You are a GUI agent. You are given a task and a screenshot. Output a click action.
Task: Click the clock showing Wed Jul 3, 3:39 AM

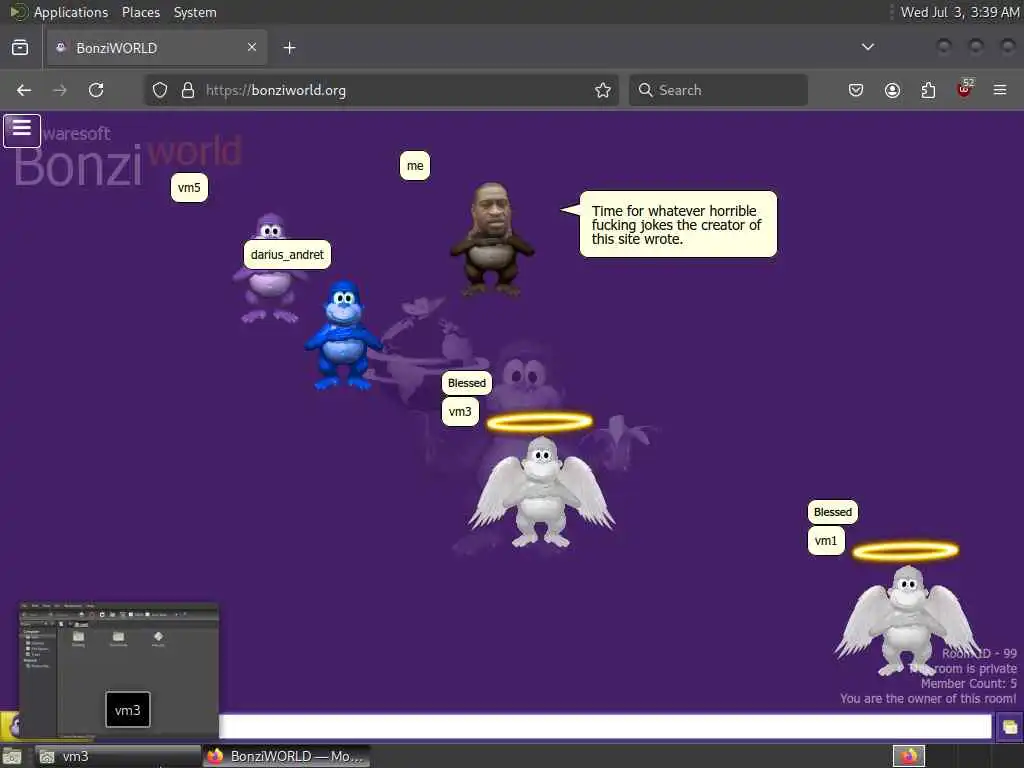click(959, 12)
